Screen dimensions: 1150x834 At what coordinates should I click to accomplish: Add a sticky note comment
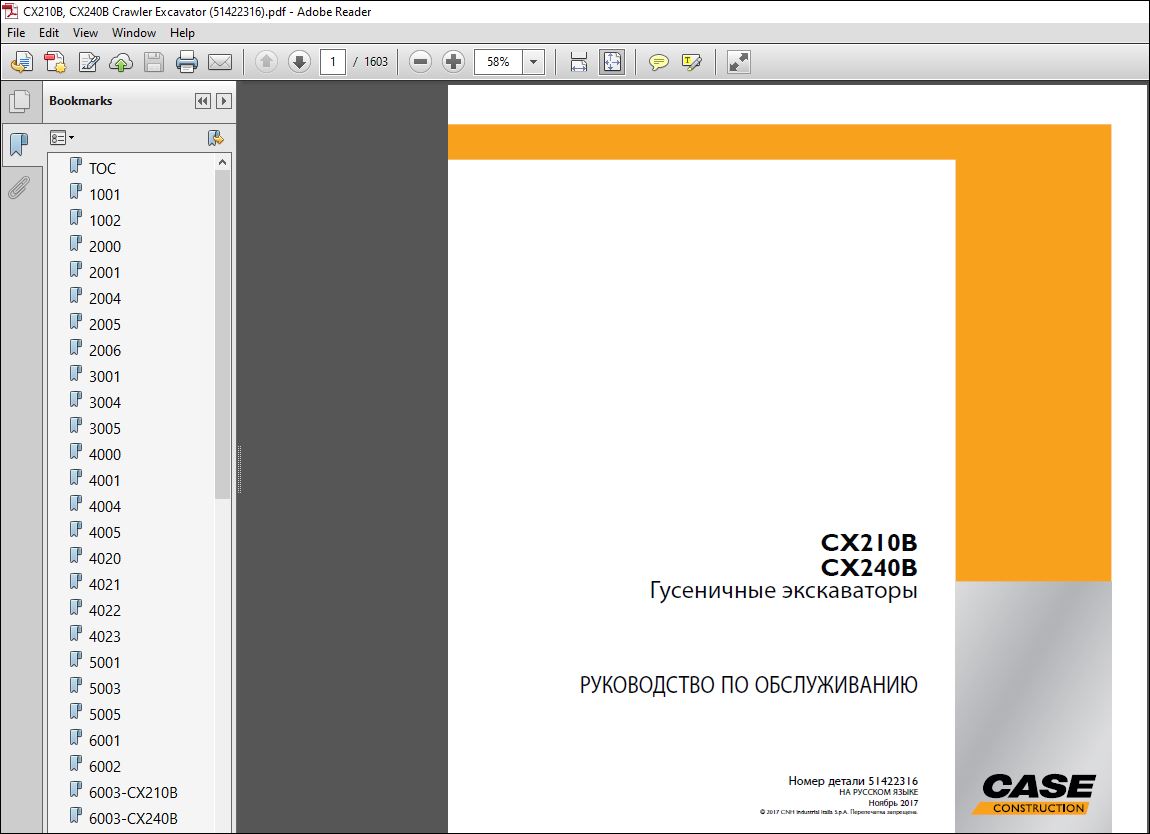point(659,62)
